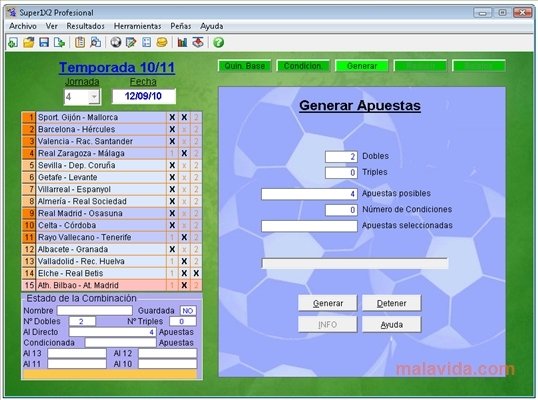Viewport: 538px width, 400px height.
Task: Open file with the yellow folder icon
Action: tap(29, 43)
